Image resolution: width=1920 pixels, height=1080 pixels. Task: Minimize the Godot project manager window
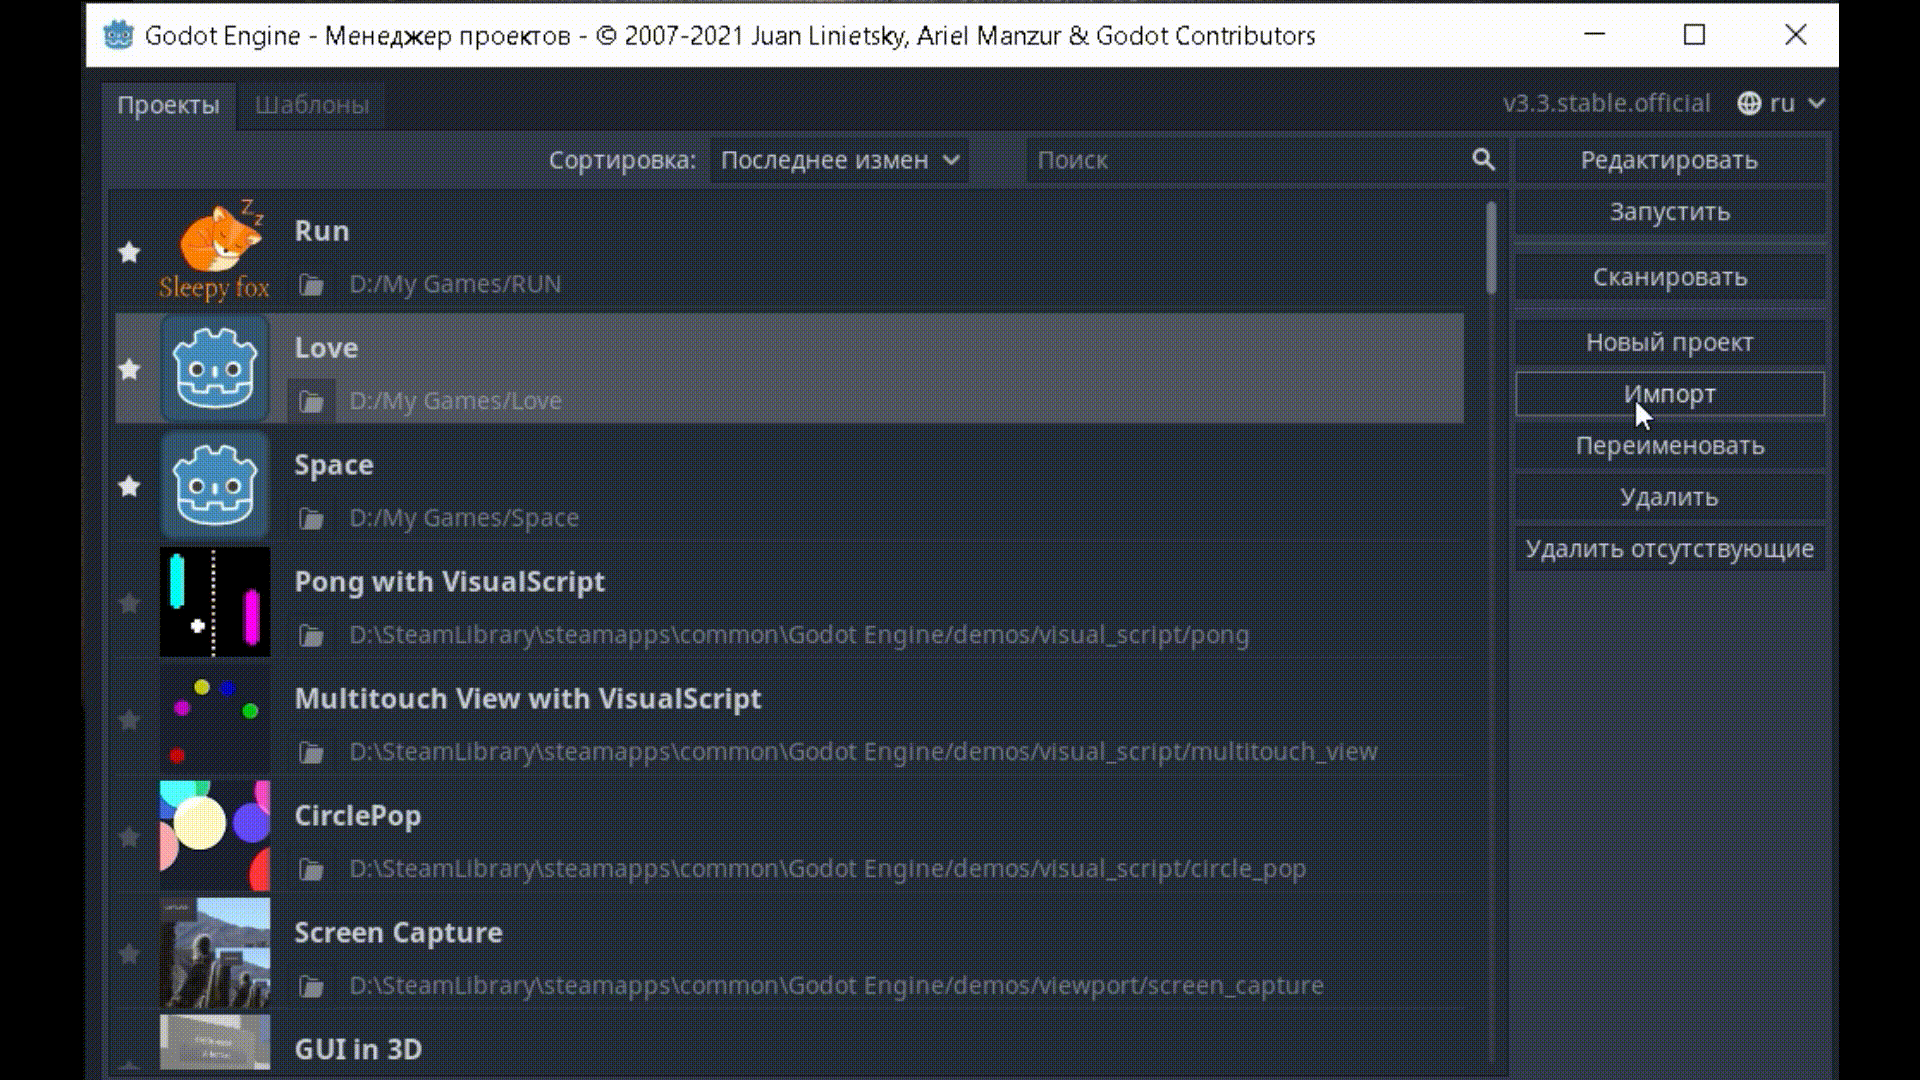click(x=1595, y=35)
